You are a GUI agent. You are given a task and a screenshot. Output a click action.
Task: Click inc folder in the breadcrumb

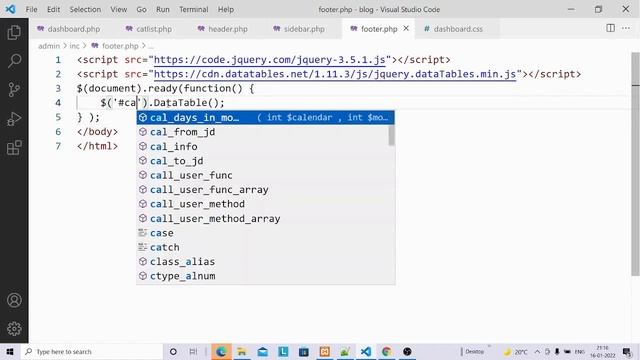tap(74, 46)
